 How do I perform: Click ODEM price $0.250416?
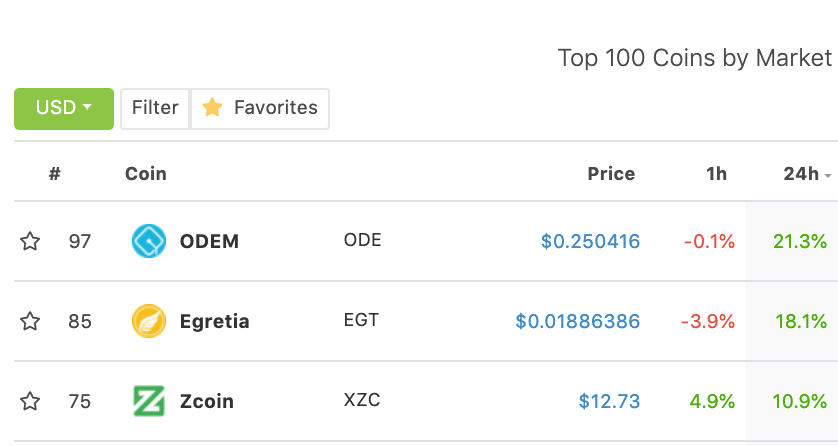coord(591,241)
